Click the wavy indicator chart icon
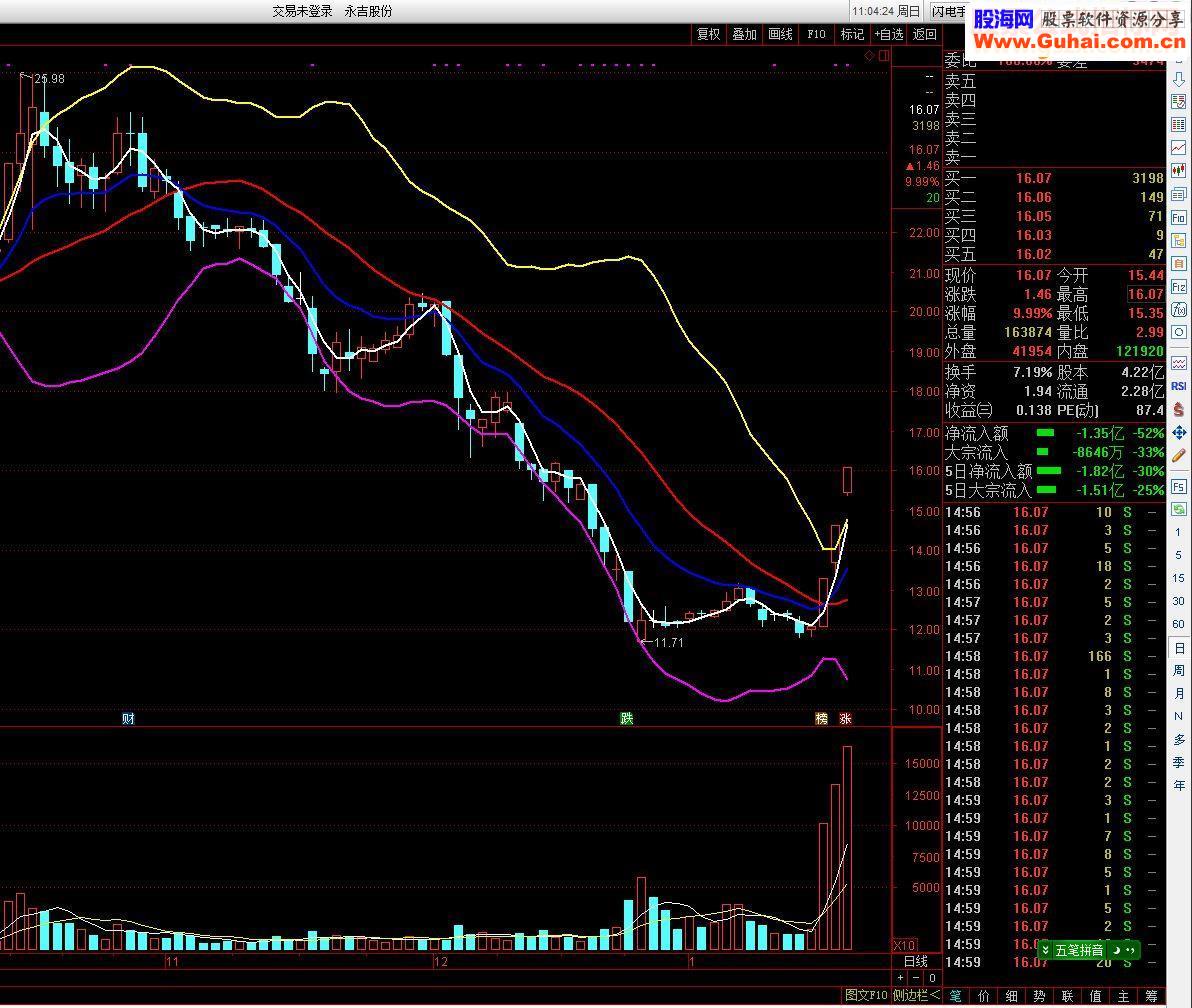Image resolution: width=1192 pixels, height=1008 pixels. [x=1178, y=363]
